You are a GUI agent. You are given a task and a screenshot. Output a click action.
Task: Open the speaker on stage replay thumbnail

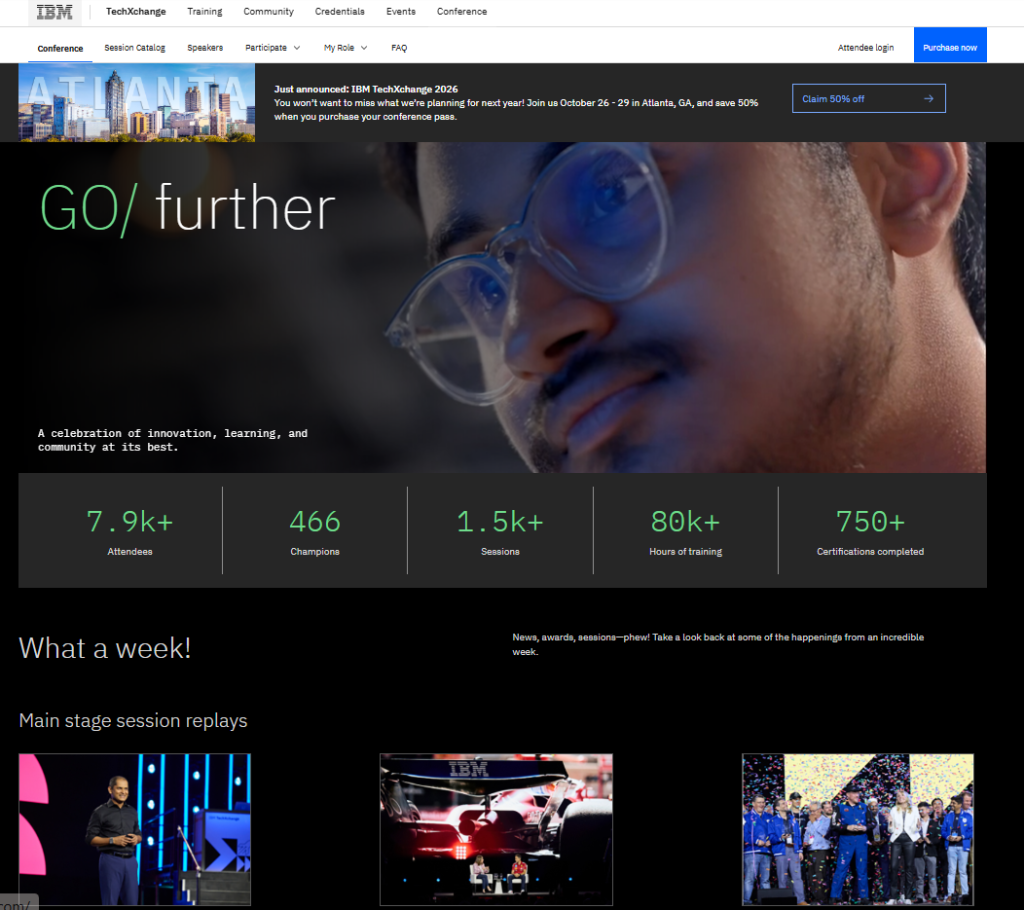[135, 830]
